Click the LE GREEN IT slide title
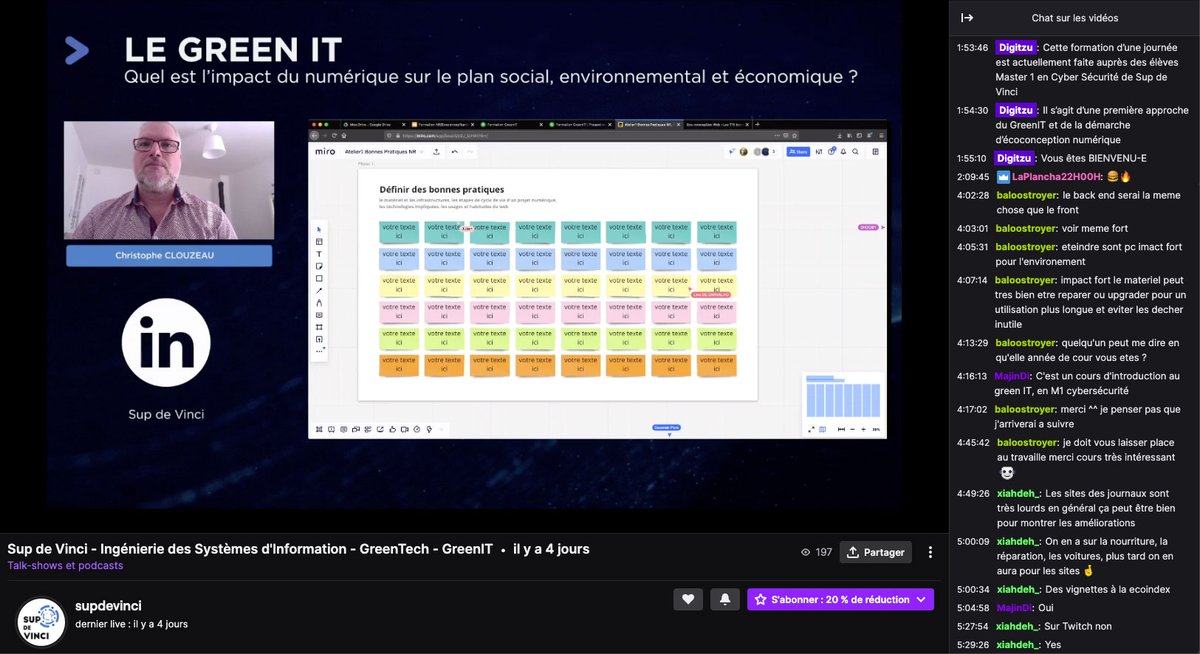Image resolution: width=1200 pixels, height=654 pixels. click(232, 49)
